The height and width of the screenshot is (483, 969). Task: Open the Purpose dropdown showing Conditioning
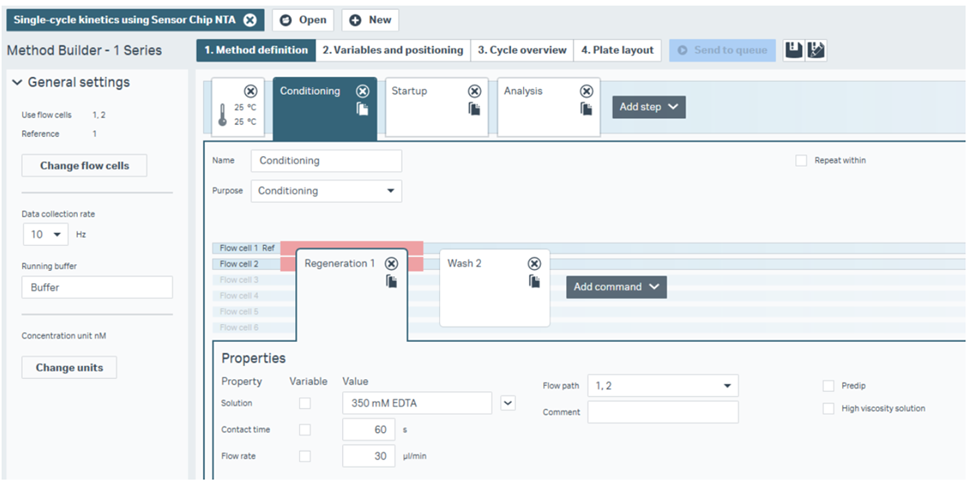click(326, 191)
